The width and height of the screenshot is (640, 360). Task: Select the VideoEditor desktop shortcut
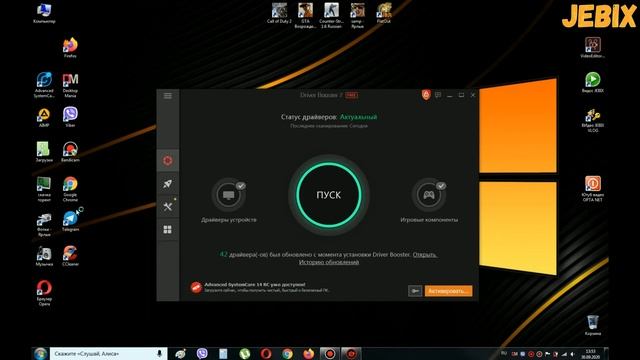[593, 47]
